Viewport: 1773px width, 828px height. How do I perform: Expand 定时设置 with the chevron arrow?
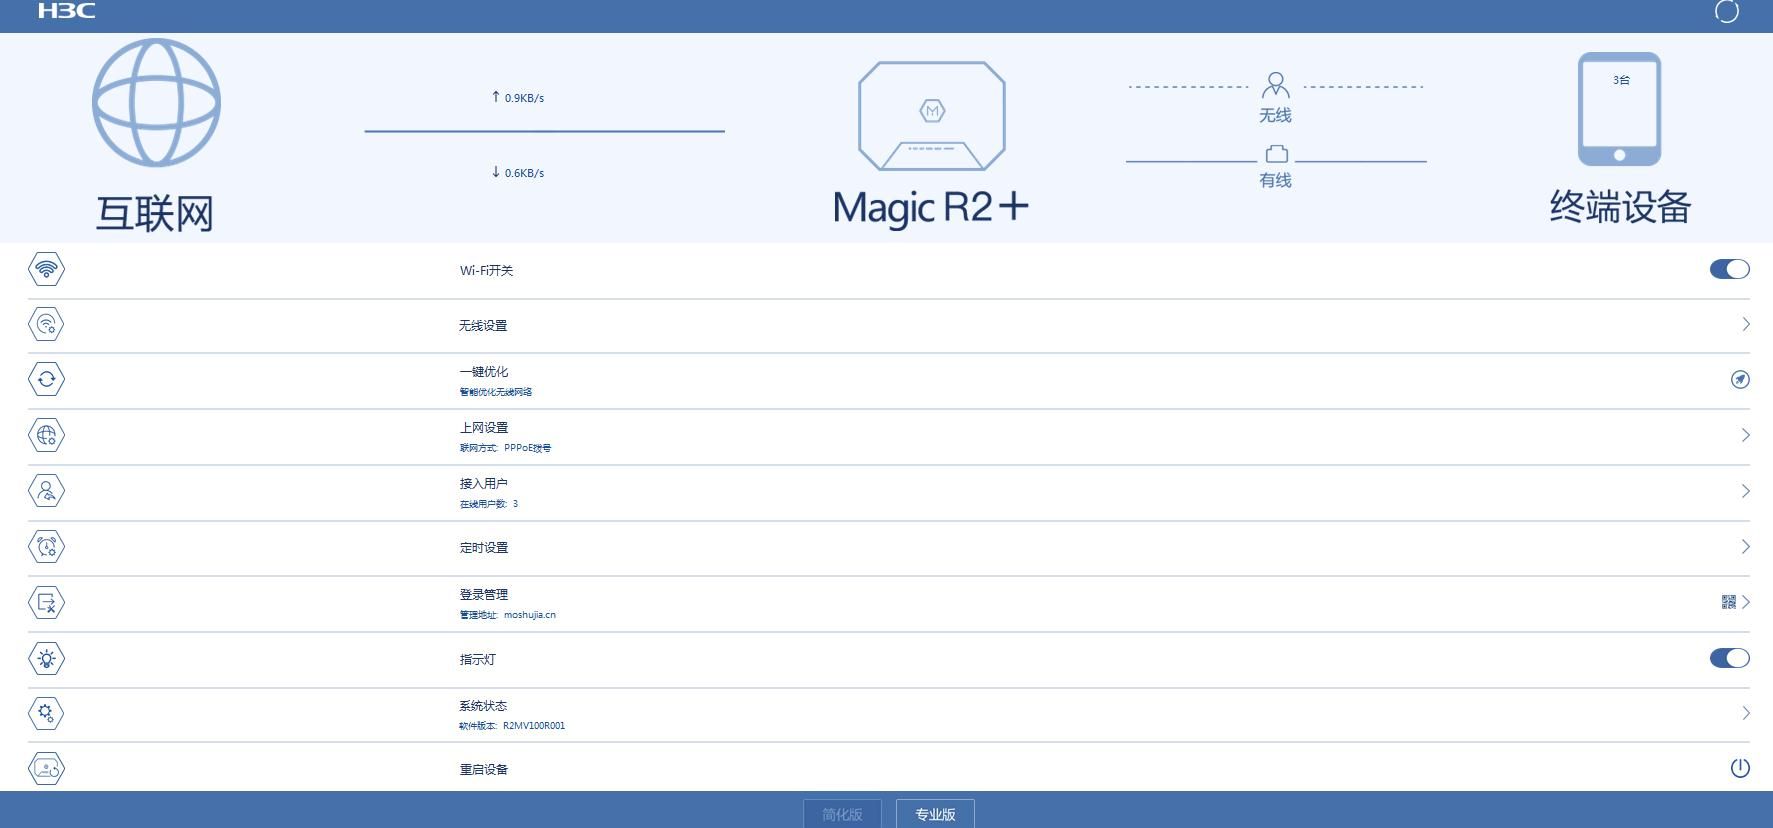(x=1745, y=547)
